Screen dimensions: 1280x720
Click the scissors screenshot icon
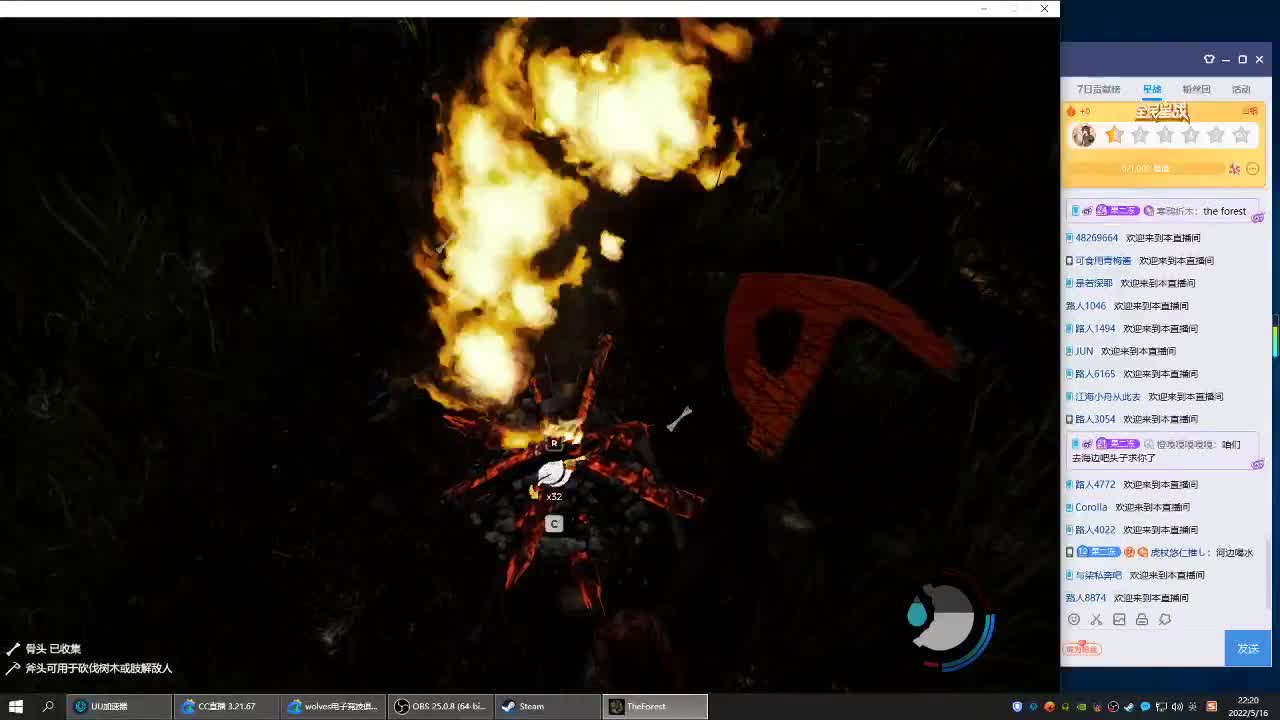1096,620
